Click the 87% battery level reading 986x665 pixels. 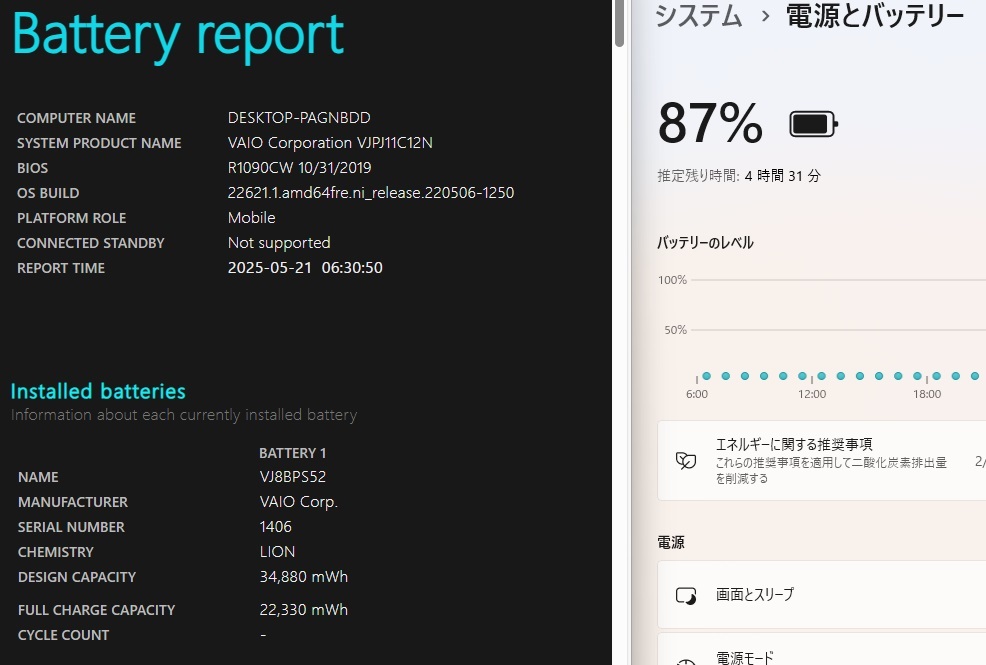click(710, 123)
